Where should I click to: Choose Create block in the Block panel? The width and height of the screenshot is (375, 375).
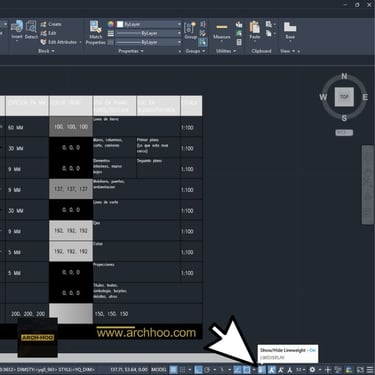click(51, 24)
